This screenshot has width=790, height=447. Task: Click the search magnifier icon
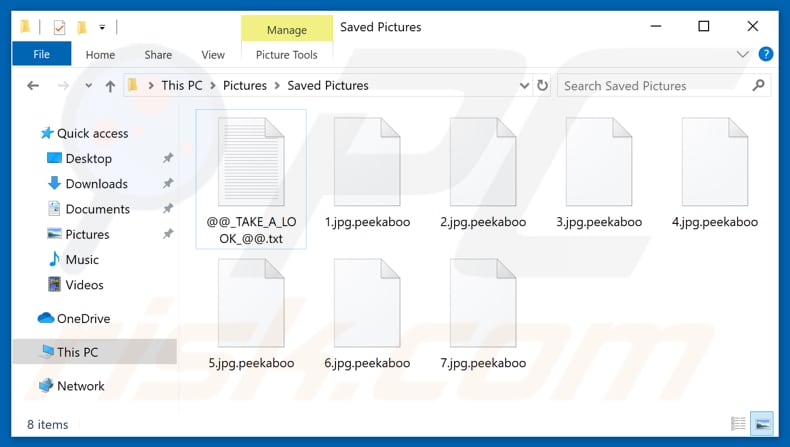coord(759,86)
